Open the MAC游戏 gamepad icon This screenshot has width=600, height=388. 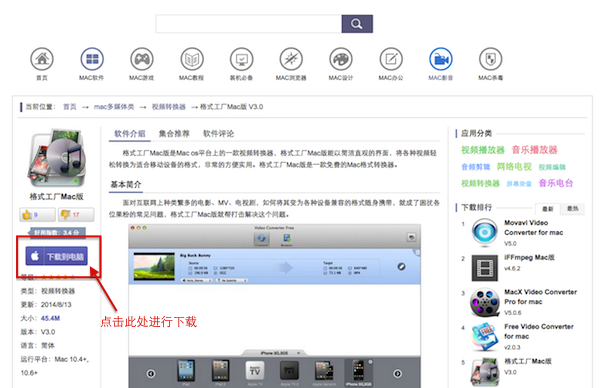pos(142,59)
